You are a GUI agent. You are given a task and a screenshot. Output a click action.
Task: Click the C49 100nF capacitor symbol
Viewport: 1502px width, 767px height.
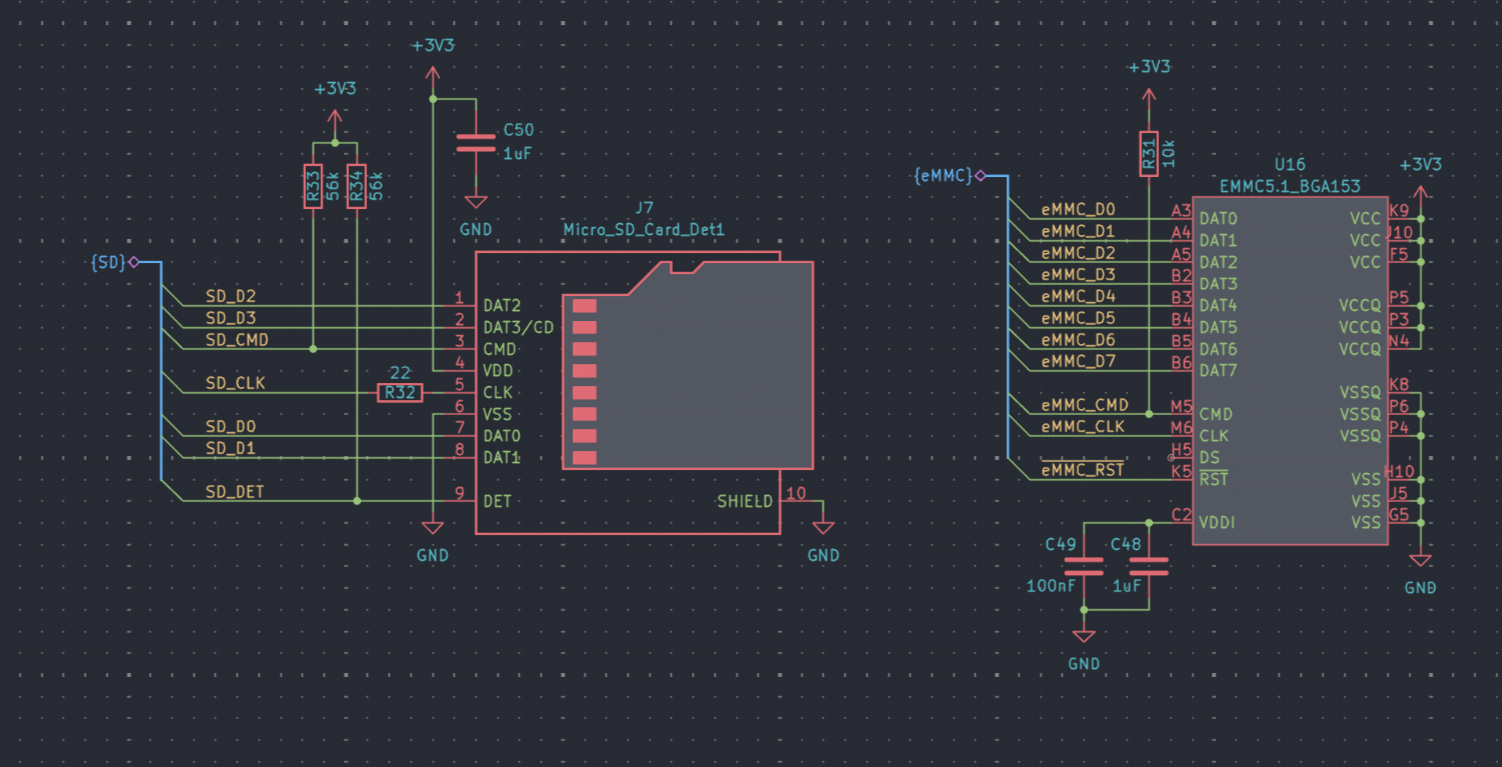coord(1083,568)
